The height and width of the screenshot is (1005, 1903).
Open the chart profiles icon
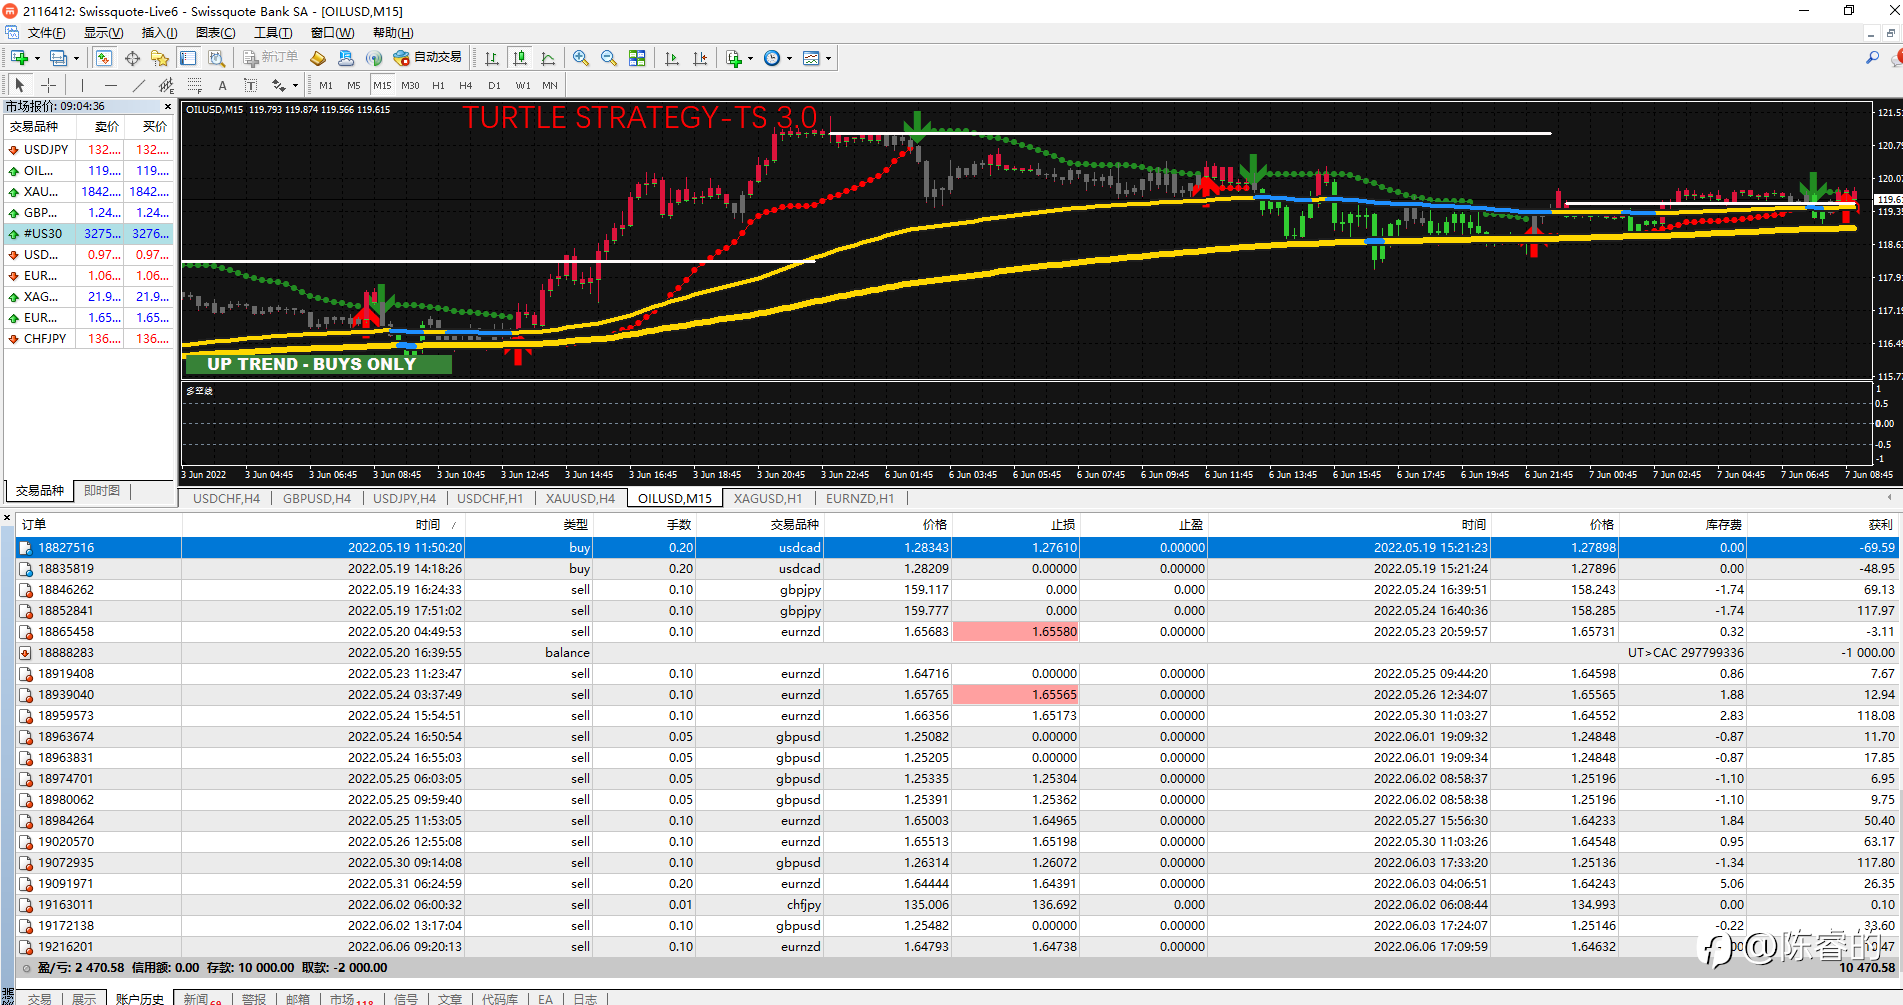point(59,58)
